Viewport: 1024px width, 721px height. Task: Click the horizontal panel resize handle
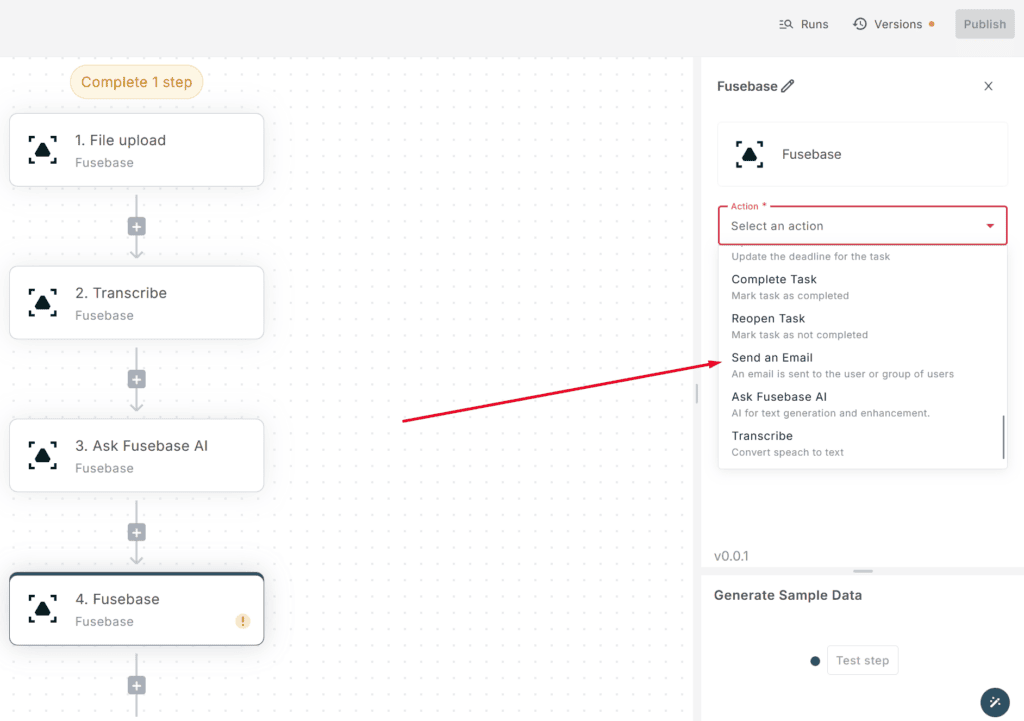(863, 571)
